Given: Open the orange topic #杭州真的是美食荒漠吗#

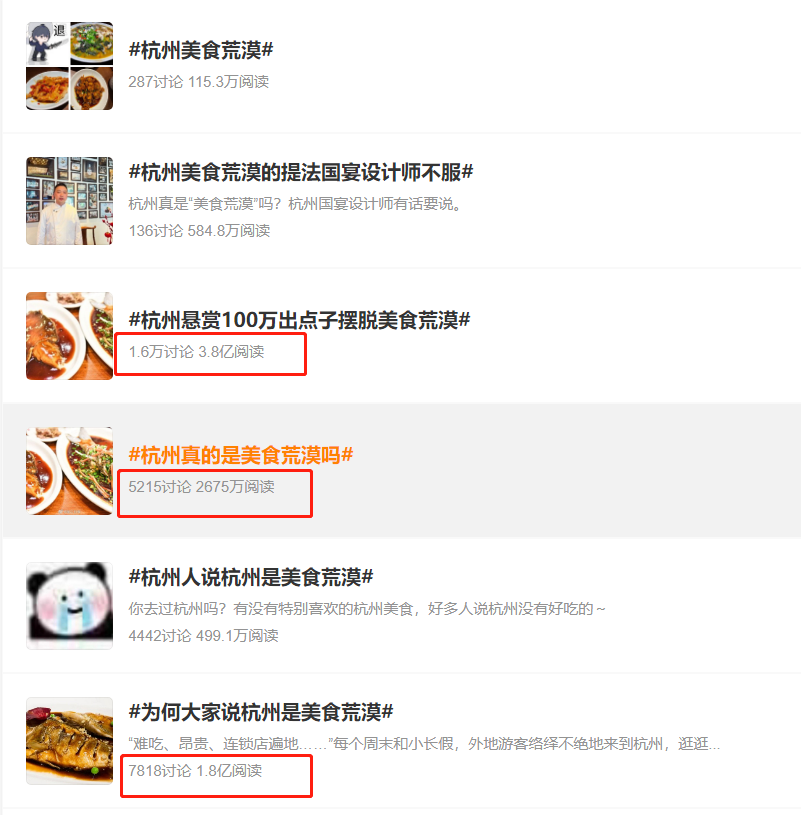Looking at the screenshot, I should pos(241,455).
